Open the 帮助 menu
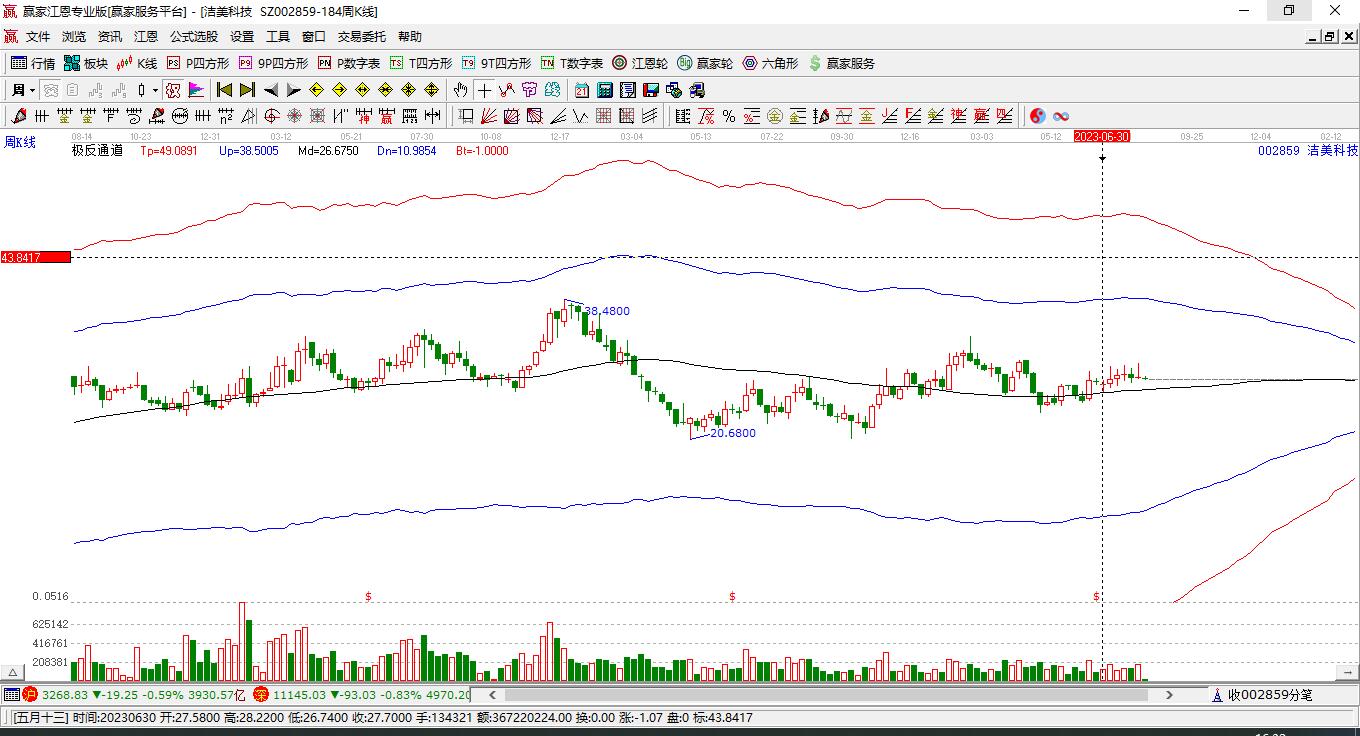The width and height of the screenshot is (1360, 736). pos(410,37)
